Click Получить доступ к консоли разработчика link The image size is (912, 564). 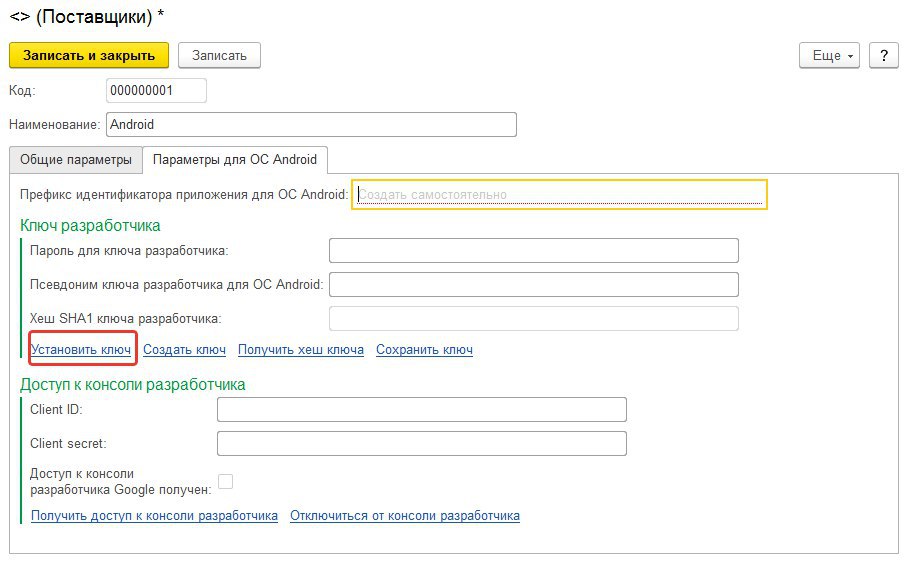(154, 516)
